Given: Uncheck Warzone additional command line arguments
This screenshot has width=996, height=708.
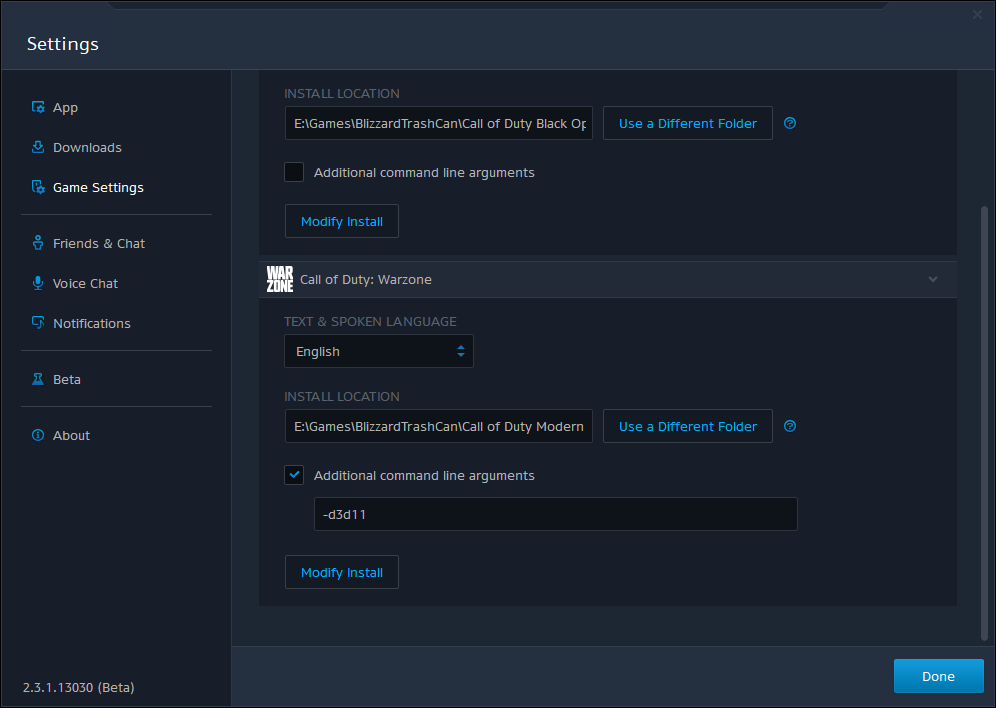Looking at the screenshot, I should click(294, 475).
